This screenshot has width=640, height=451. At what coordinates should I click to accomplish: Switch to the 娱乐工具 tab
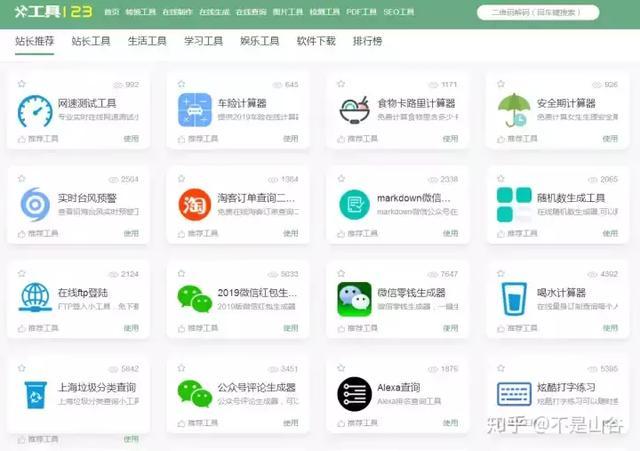(260, 41)
